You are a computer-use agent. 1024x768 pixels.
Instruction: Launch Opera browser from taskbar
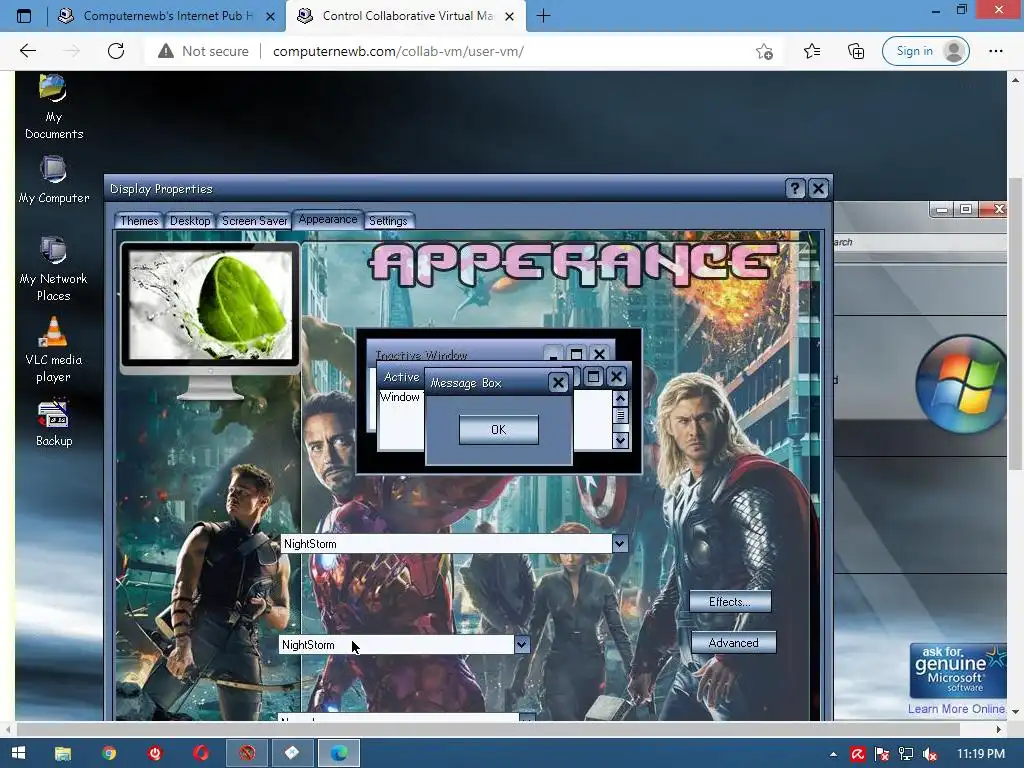[200, 753]
